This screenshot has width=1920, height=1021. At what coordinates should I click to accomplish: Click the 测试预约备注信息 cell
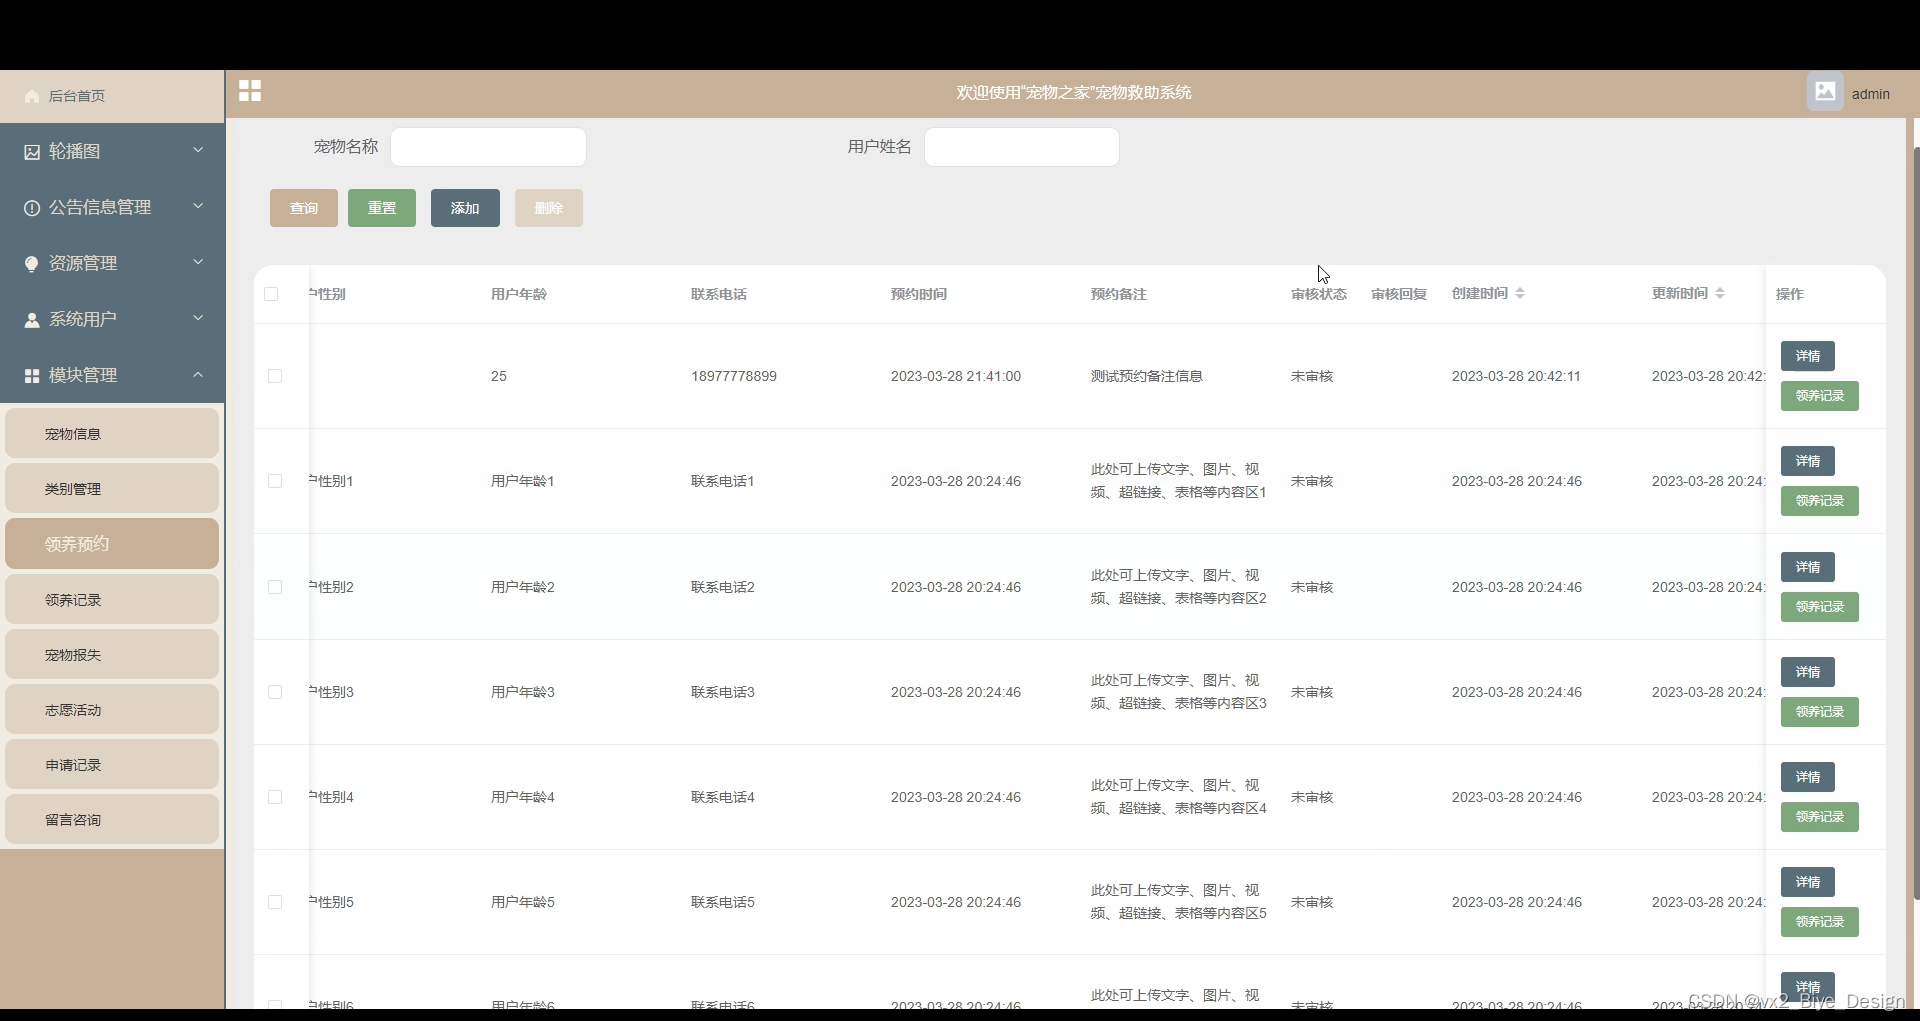pos(1147,376)
